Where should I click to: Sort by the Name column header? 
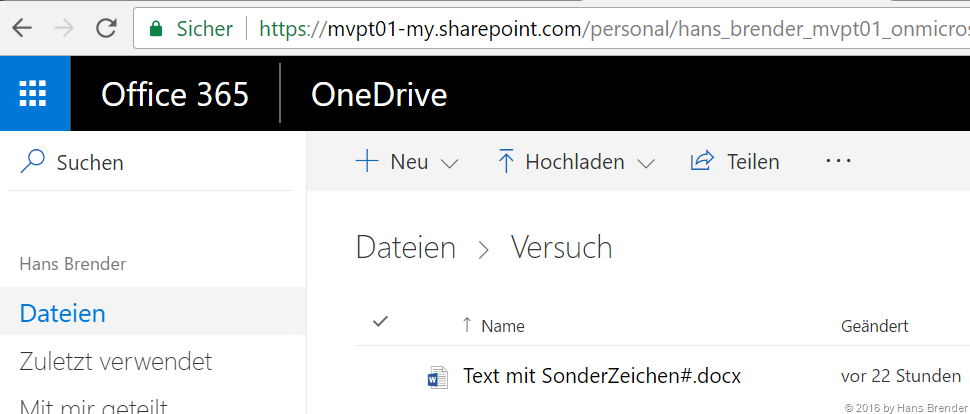click(502, 326)
